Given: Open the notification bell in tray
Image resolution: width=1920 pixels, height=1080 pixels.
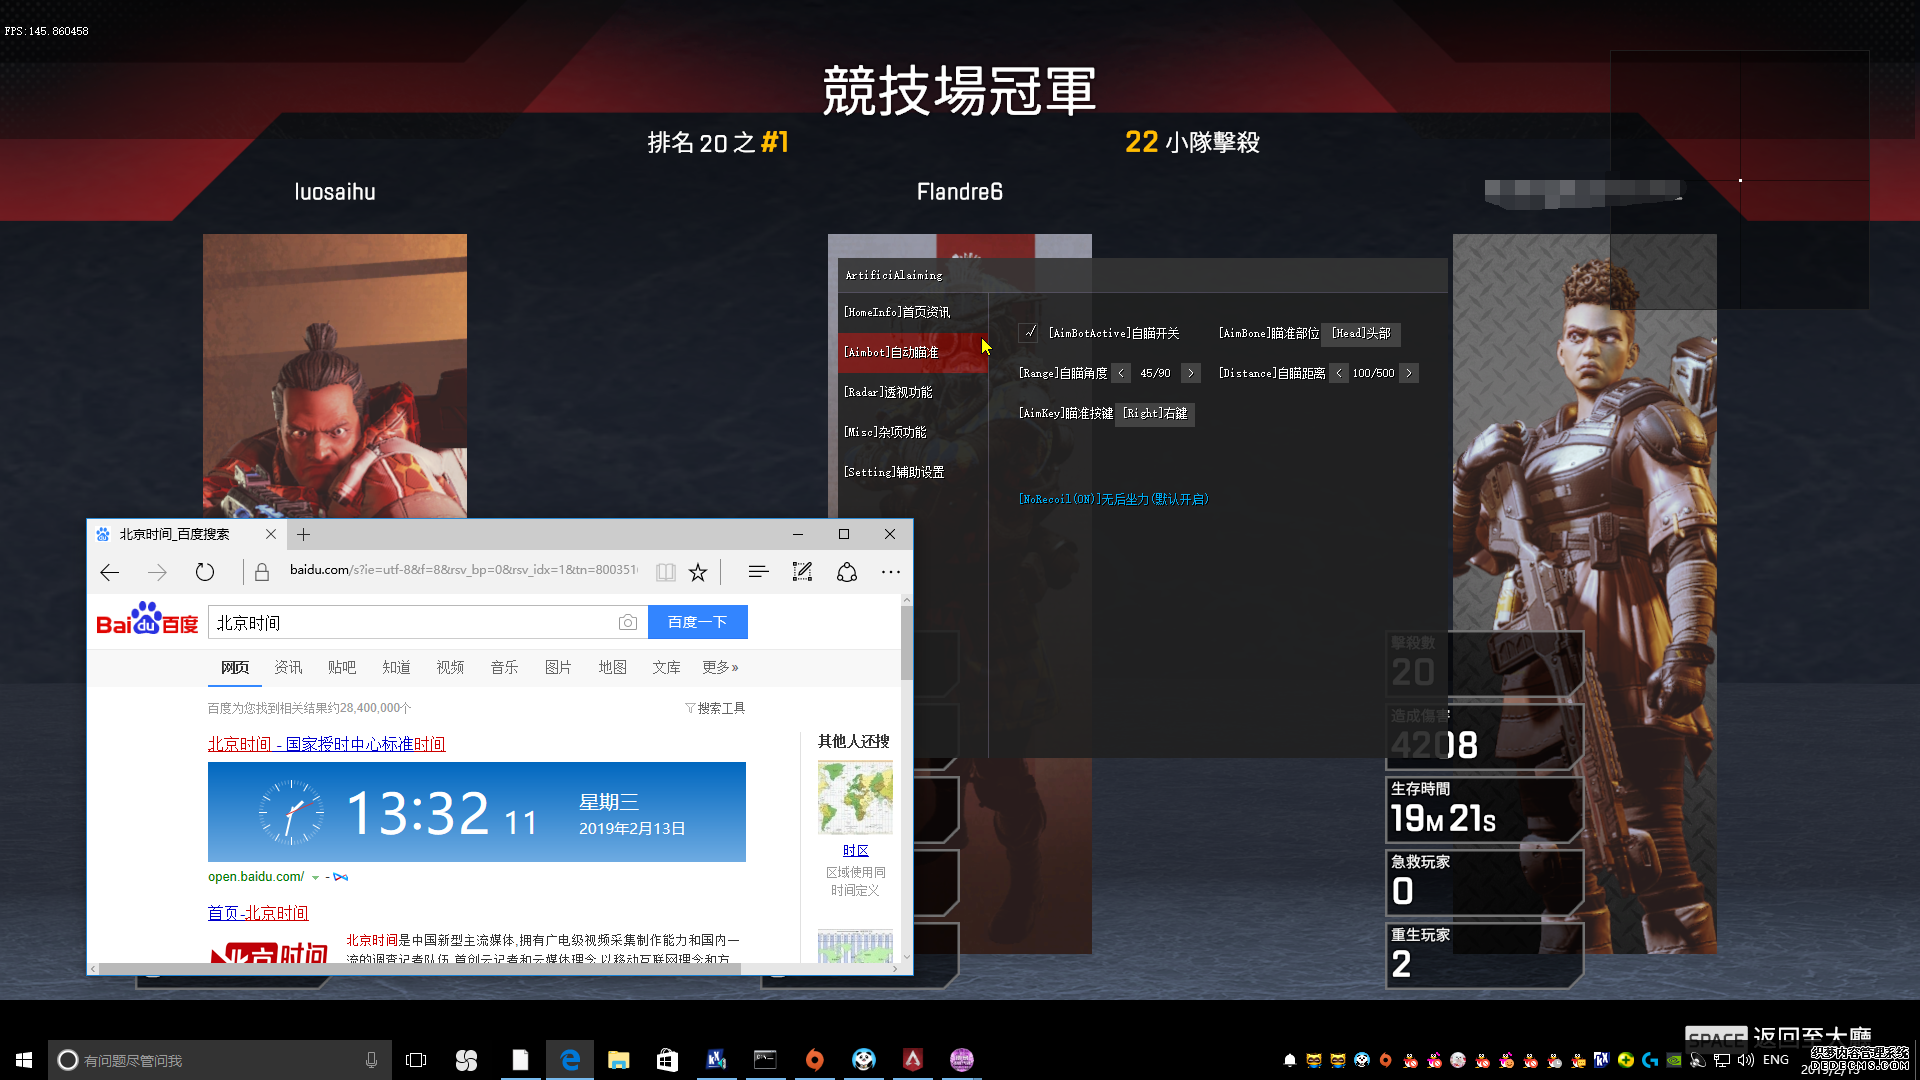Looking at the screenshot, I should pyautogui.click(x=1290, y=1060).
